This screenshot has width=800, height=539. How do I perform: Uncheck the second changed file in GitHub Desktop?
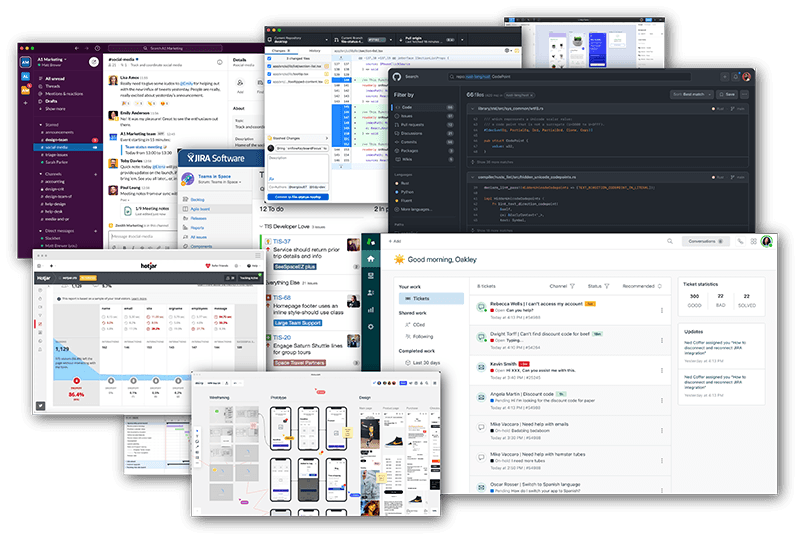[269, 74]
